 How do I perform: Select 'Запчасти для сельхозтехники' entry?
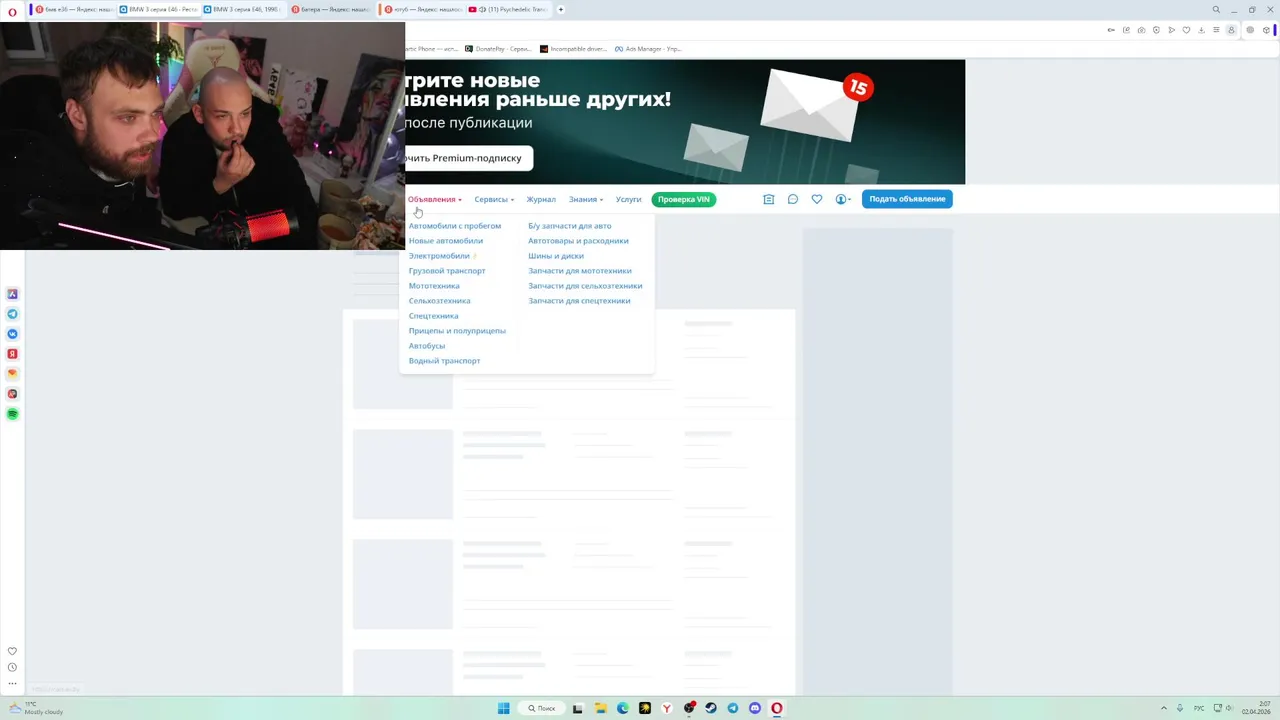pos(585,286)
